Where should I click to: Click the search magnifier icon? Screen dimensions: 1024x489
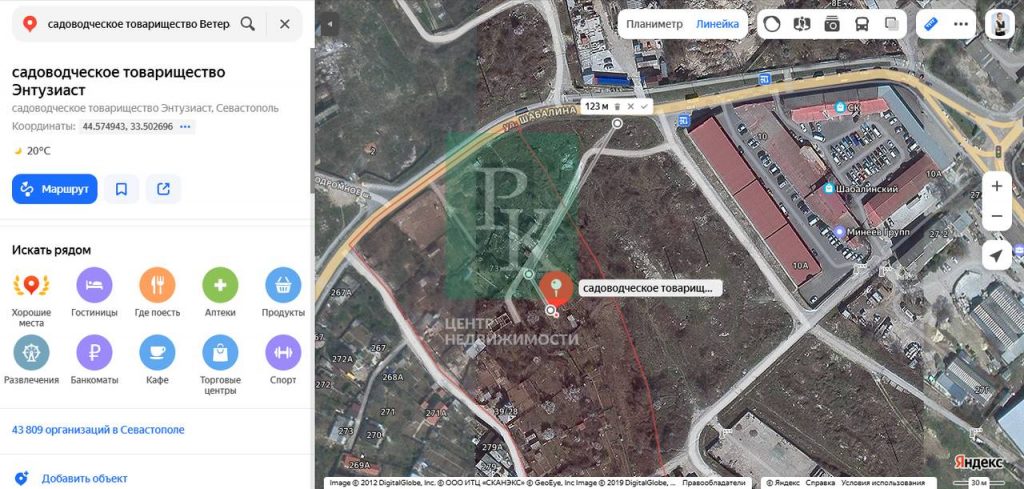248,24
